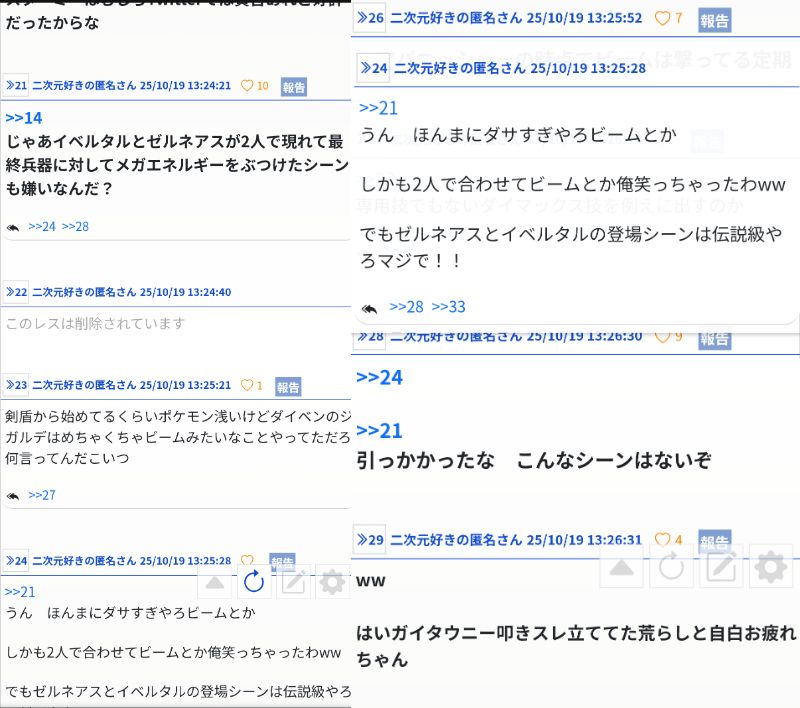Viewport: 800px width, 708px height.
Task: Open settings gear in right toolbar
Action: pyautogui.click(x=771, y=566)
